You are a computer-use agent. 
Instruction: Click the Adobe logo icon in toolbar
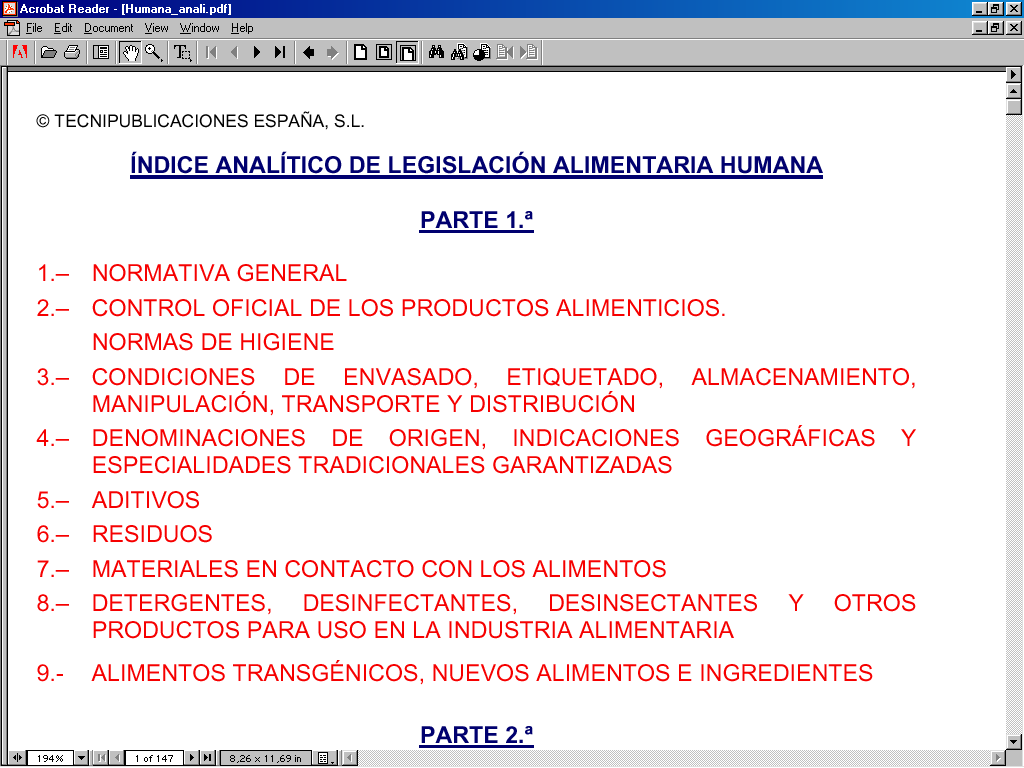click(20, 52)
